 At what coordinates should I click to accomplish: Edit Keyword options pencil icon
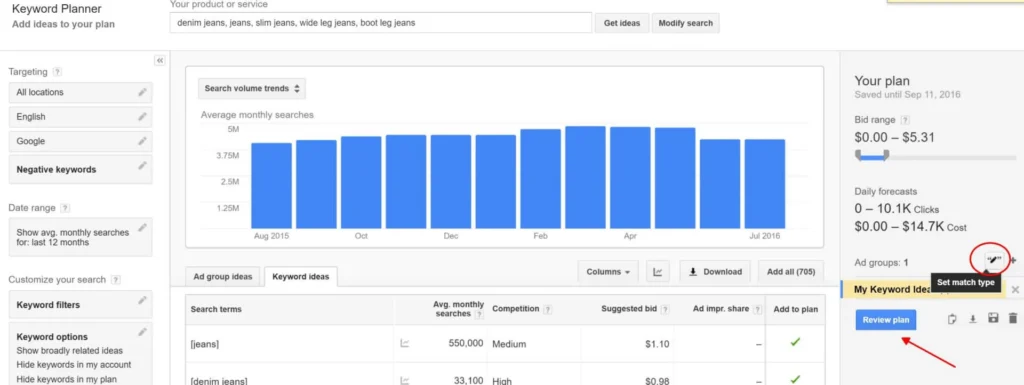click(x=142, y=332)
